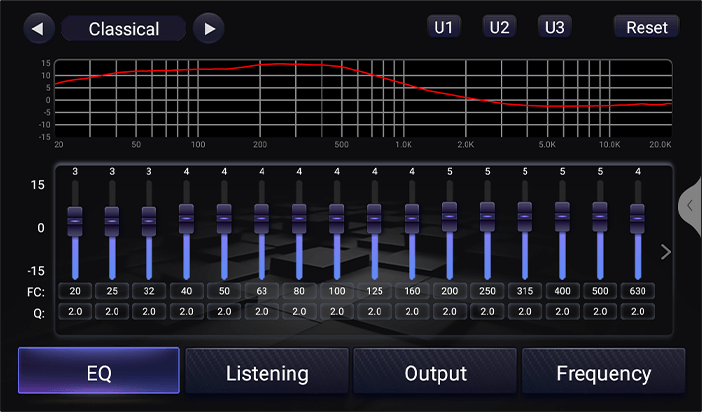Select the EQ tab
Screen dimensions: 702x412
[x=99, y=371]
